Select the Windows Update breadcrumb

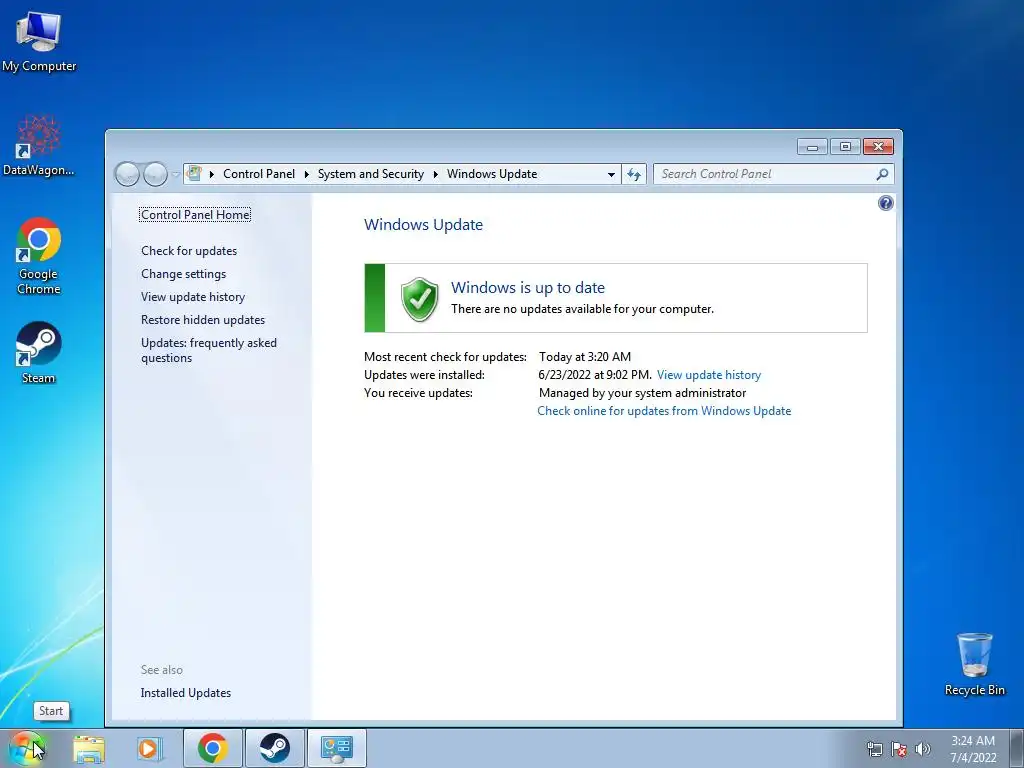pos(492,174)
